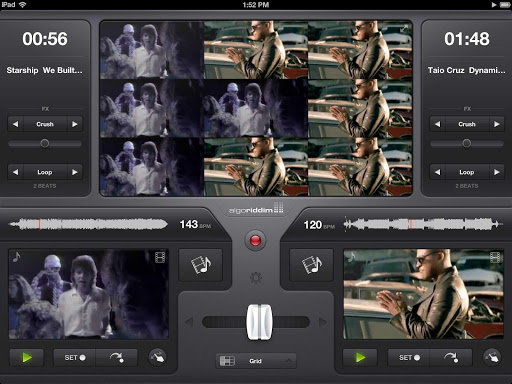Open the Grid transition dropdown

(x=256, y=361)
